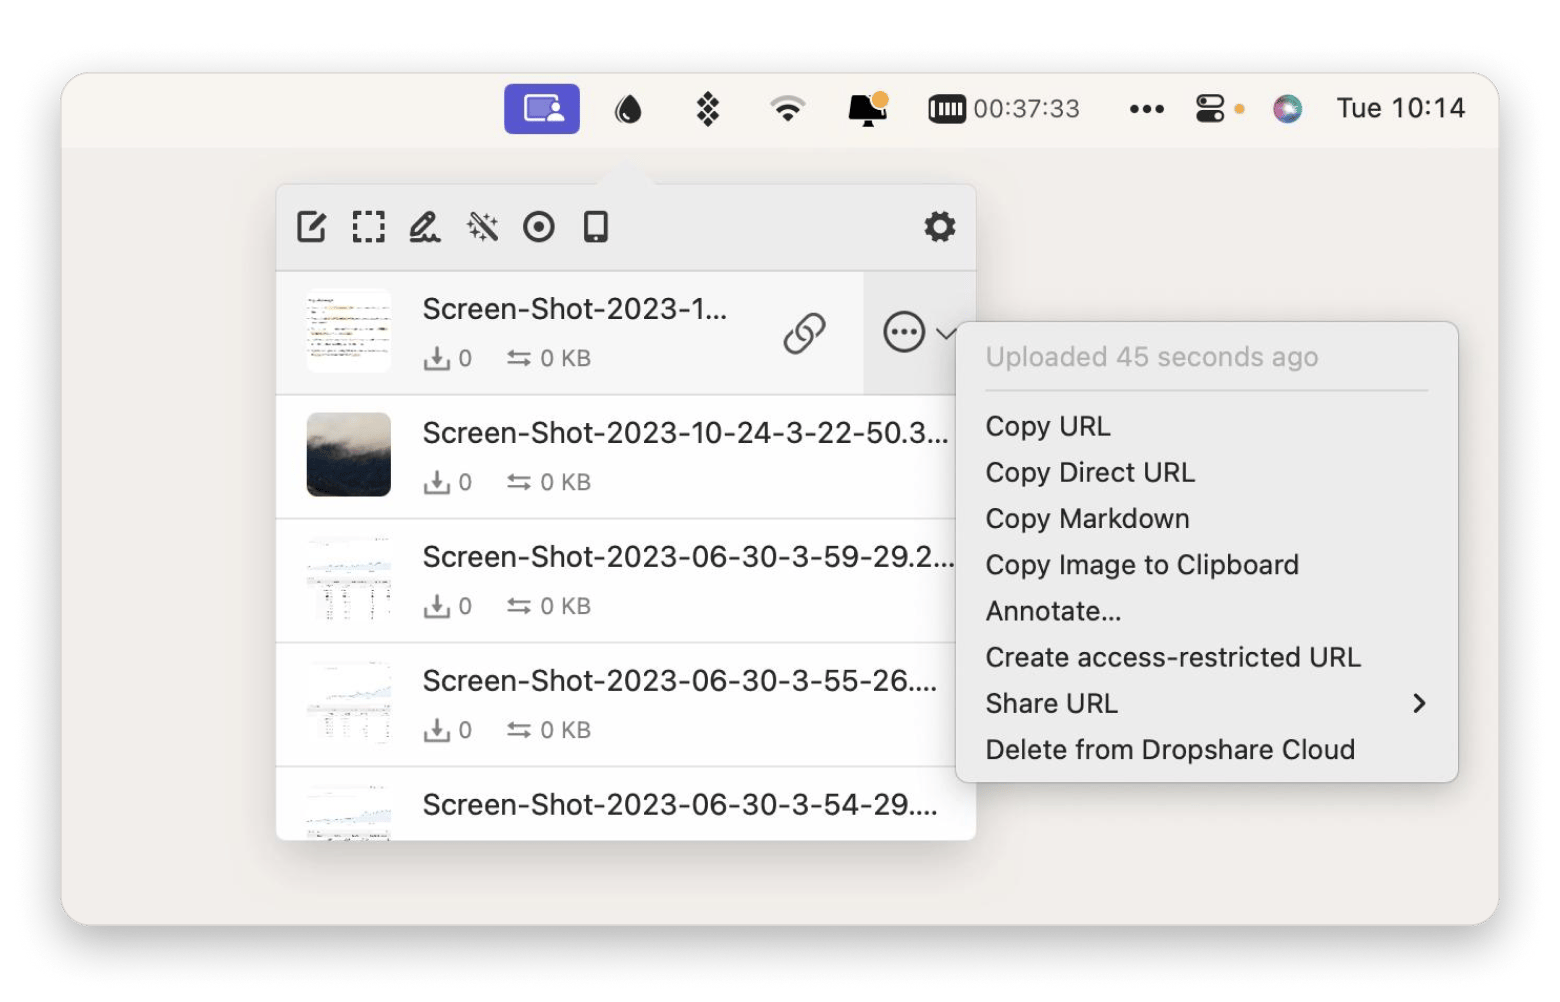Click the cloudy mountain photo thumbnail
1560x1002 pixels.
(x=348, y=455)
